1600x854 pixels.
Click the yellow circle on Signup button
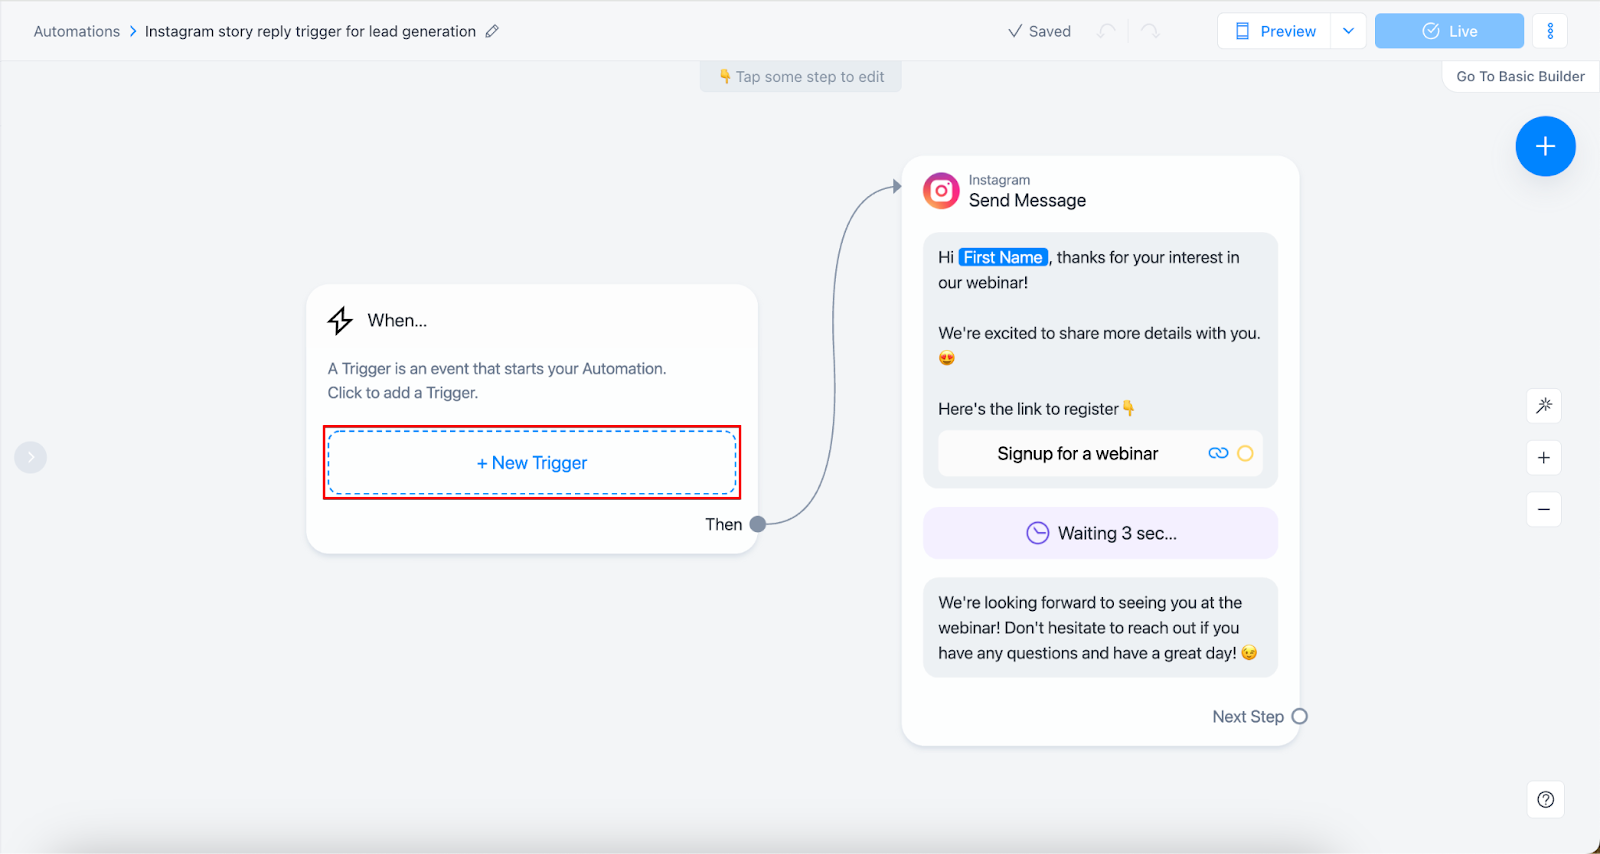tap(1245, 453)
